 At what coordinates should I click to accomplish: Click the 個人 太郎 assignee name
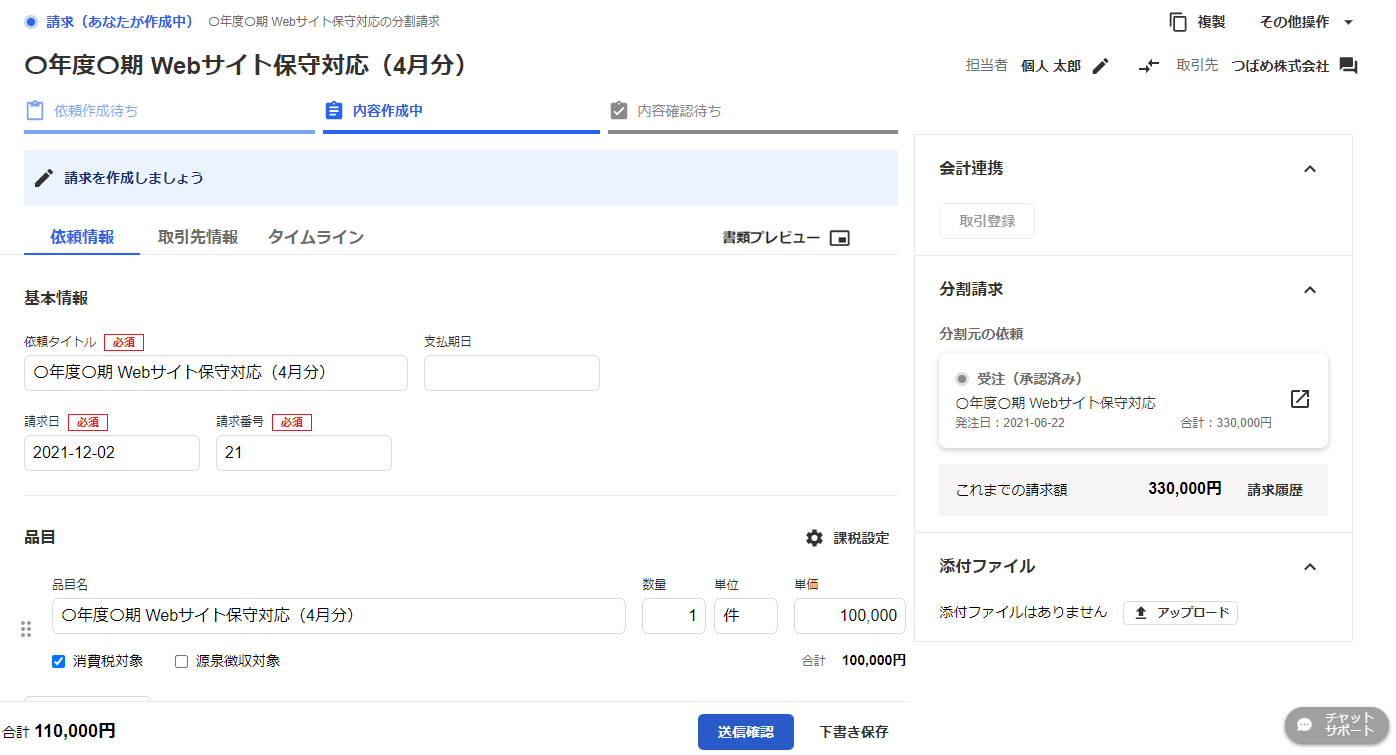tap(1051, 66)
